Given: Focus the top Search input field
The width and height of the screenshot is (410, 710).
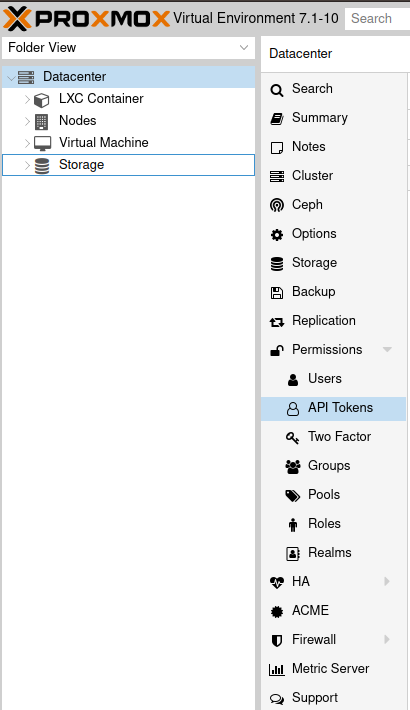Looking at the screenshot, I should click(x=377, y=19).
